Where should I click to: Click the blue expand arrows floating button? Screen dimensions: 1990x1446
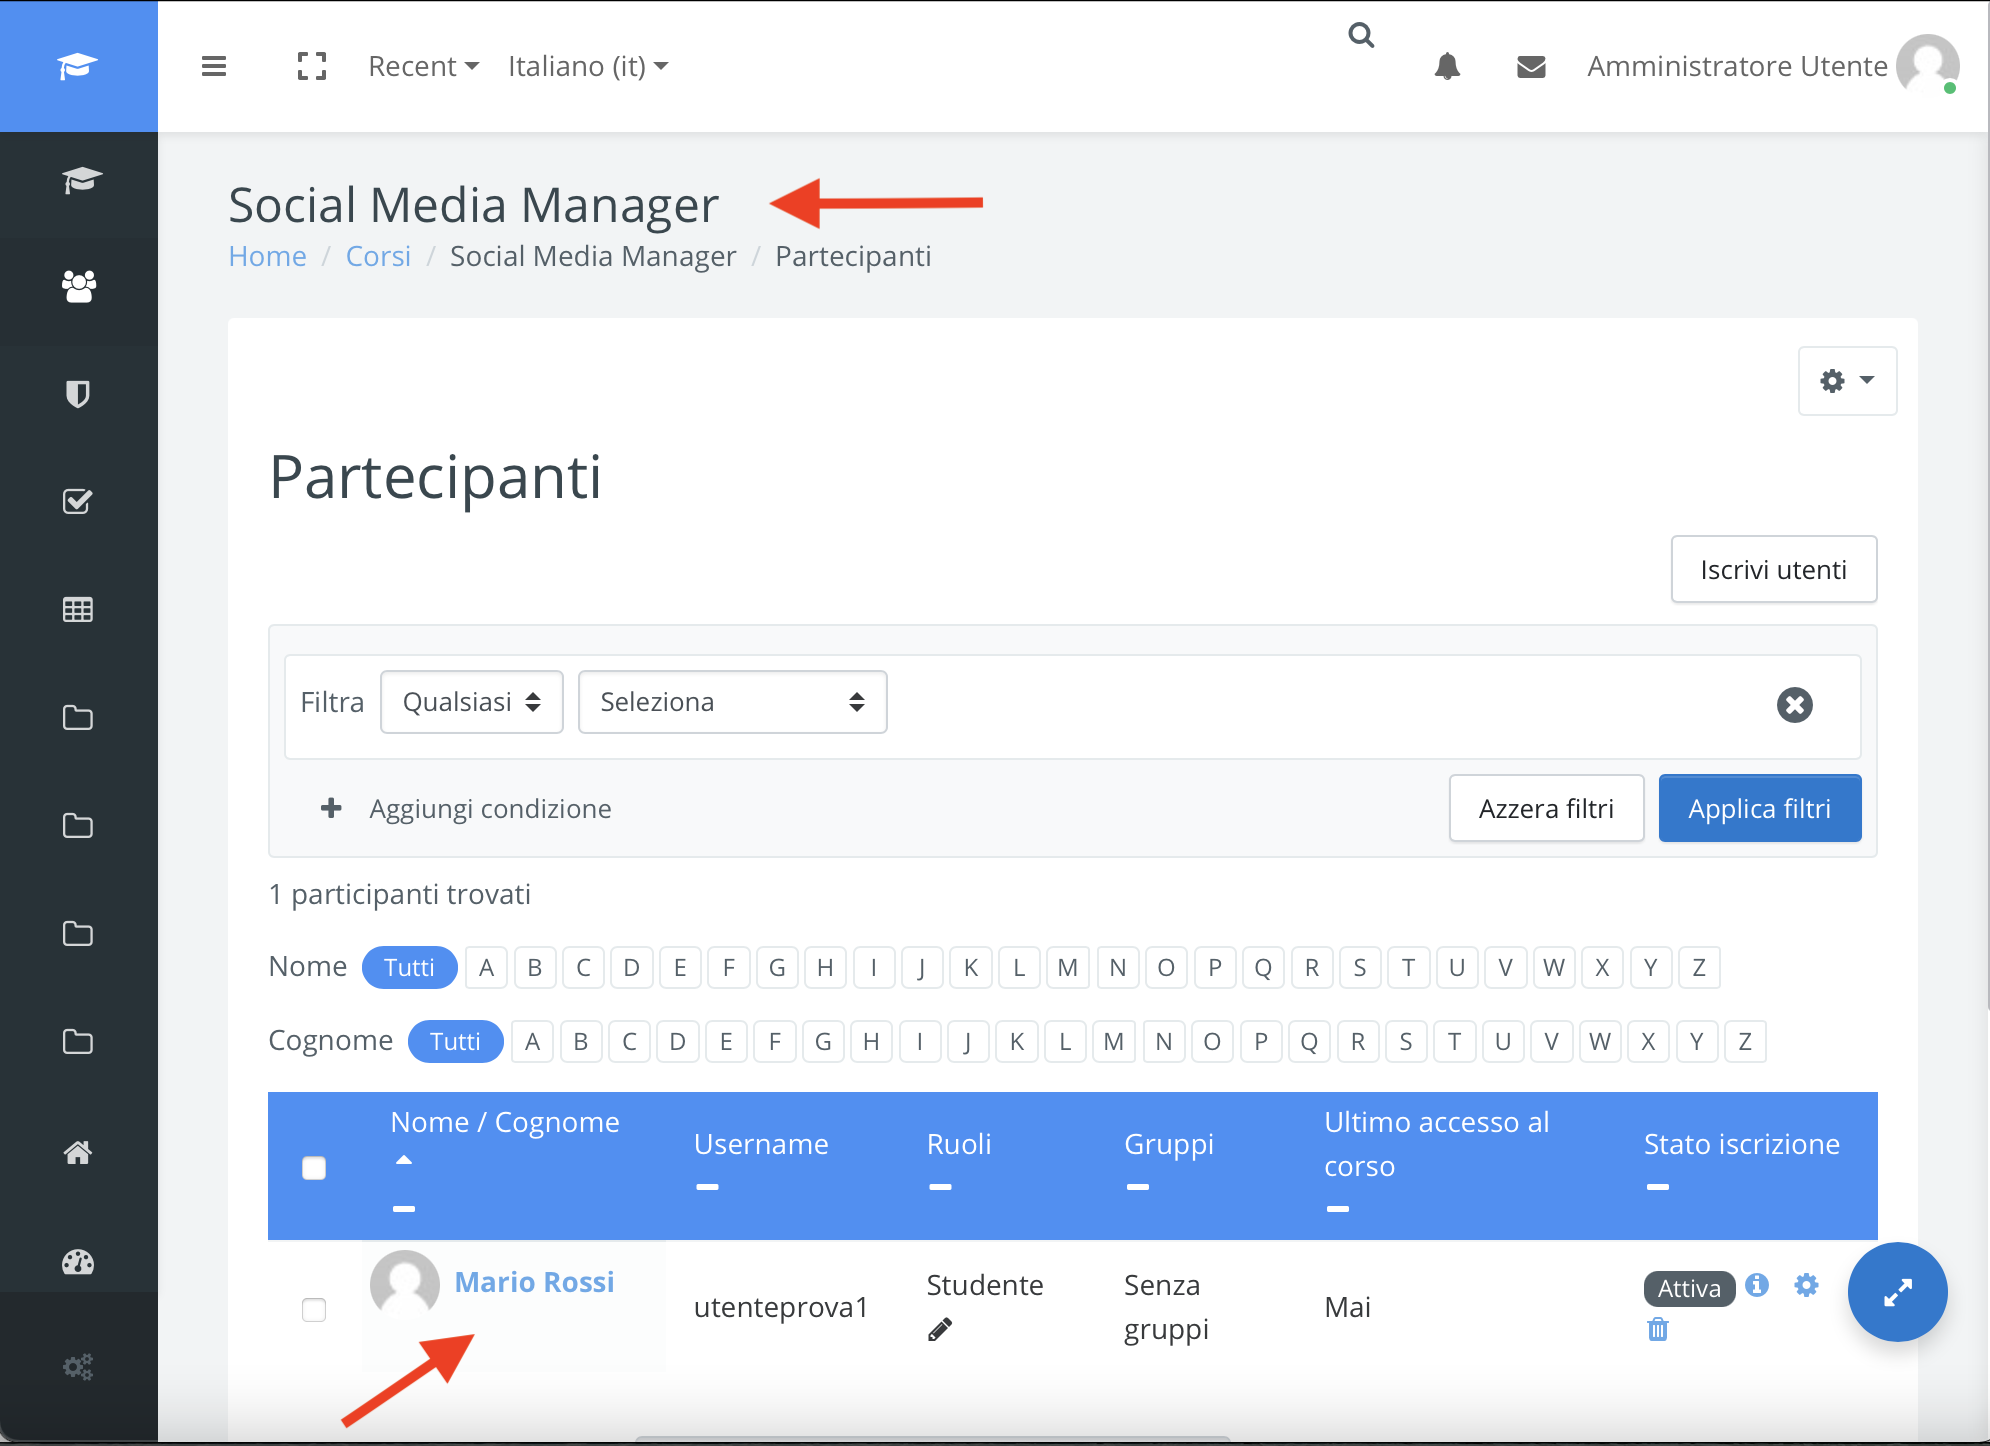(1897, 1292)
